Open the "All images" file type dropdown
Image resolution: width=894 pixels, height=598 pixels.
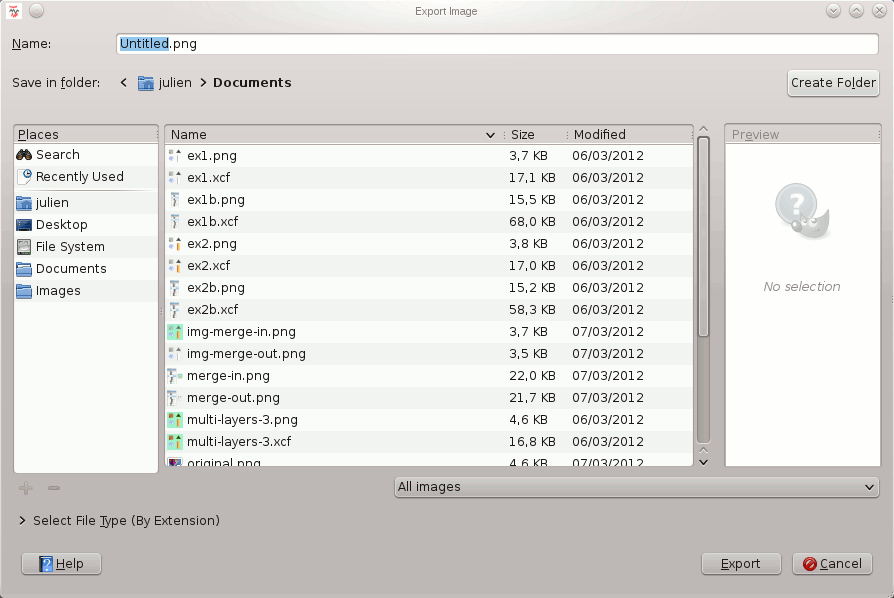click(x=637, y=487)
